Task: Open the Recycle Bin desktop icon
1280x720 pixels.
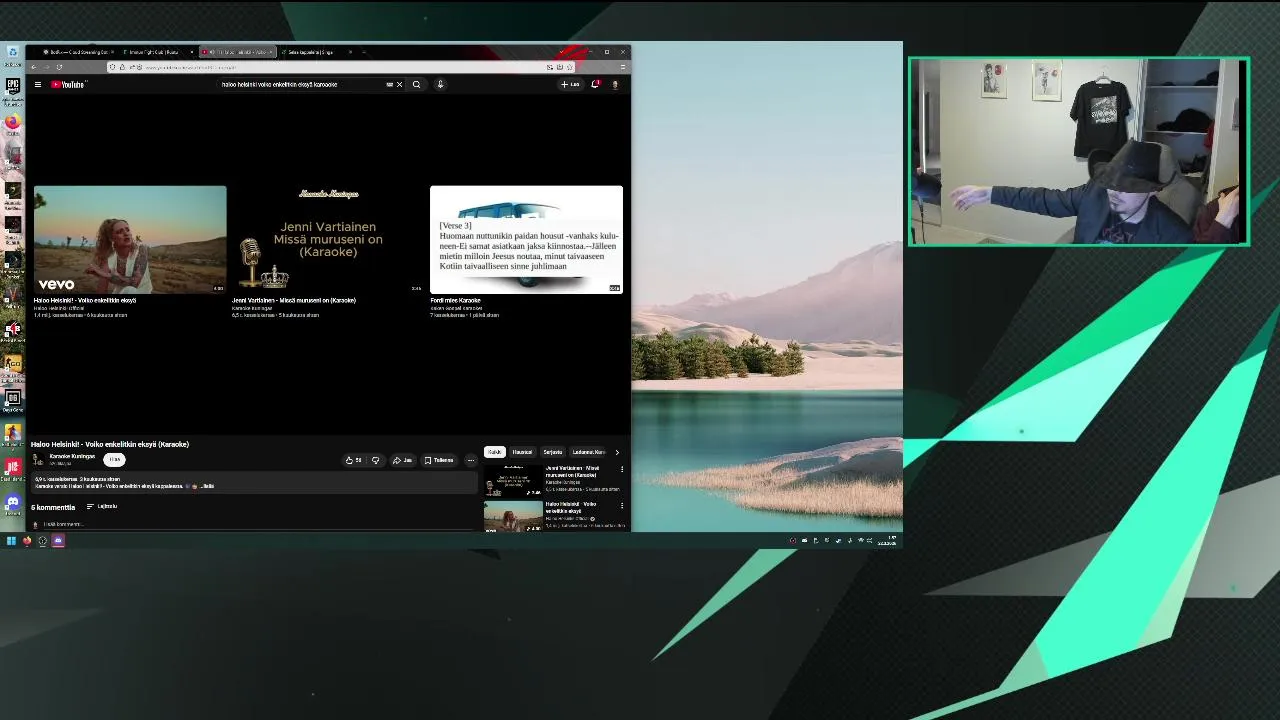Action: click(x=12, y=52)
